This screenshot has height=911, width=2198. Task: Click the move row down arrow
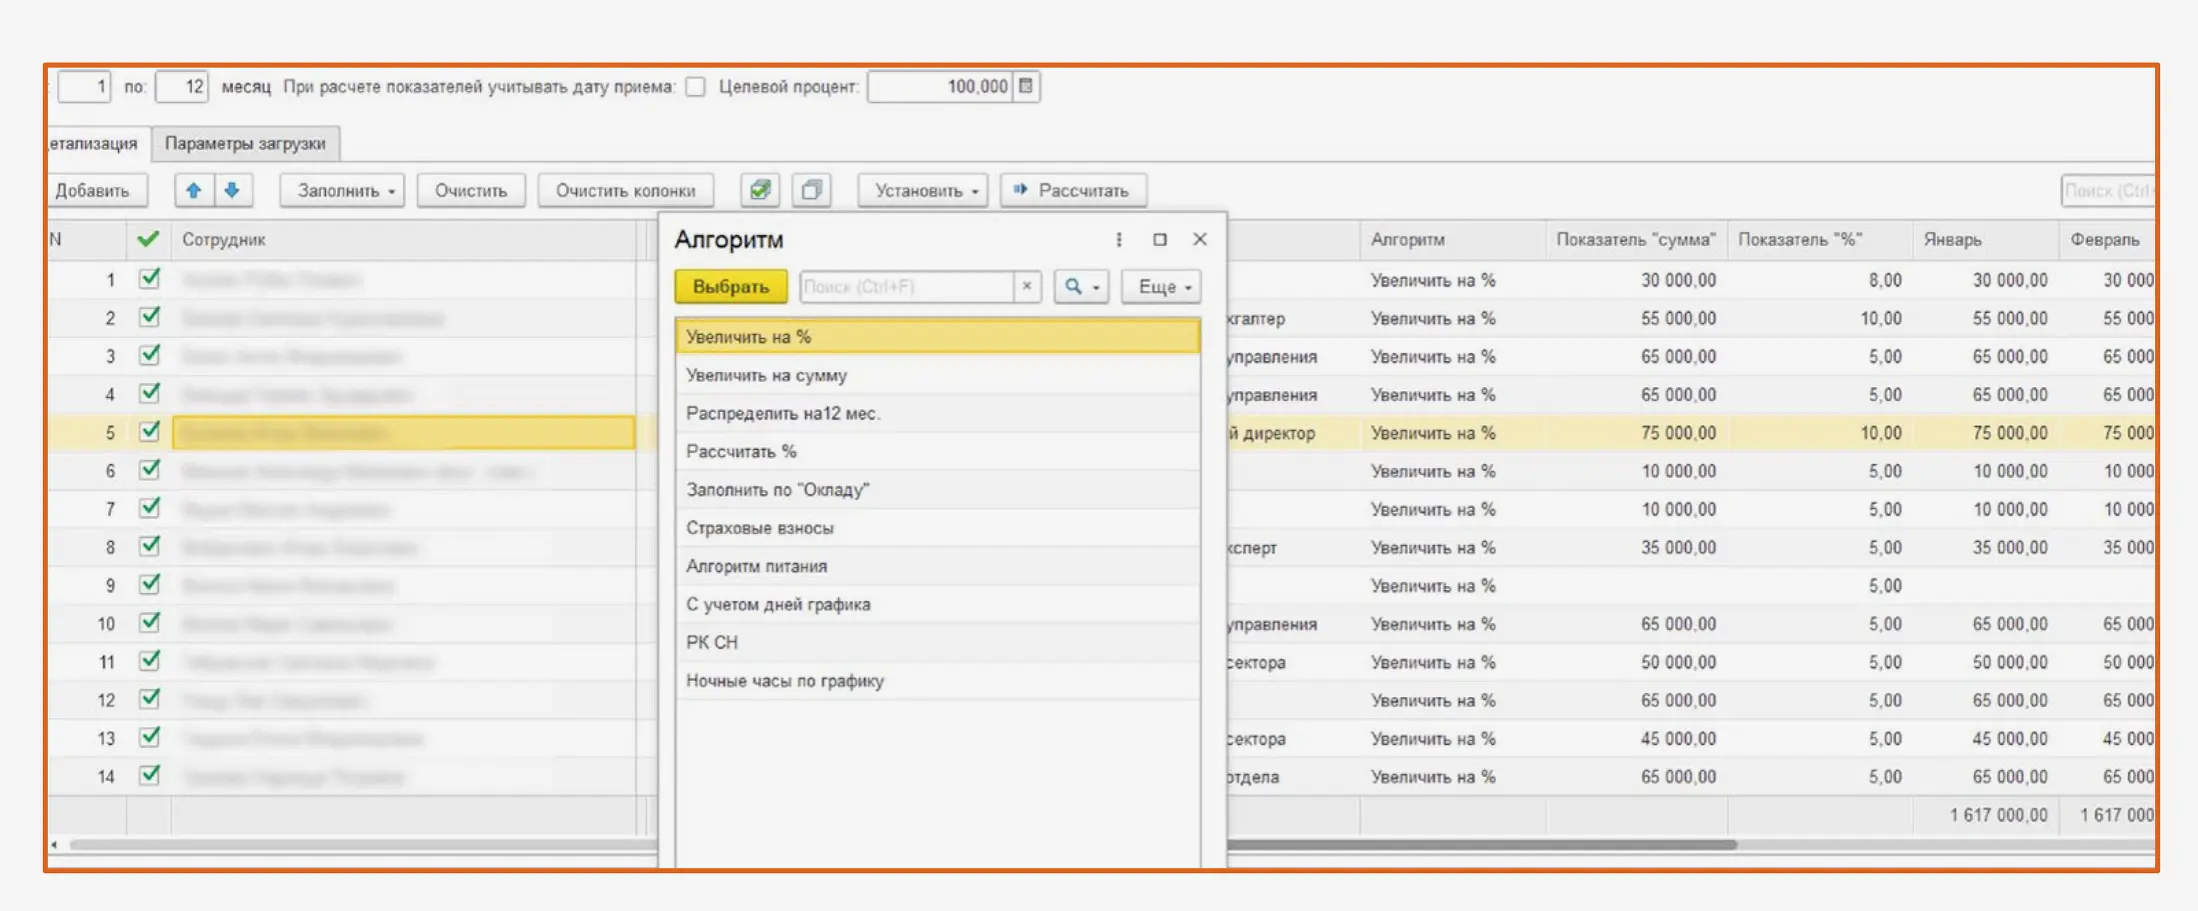coord(232,190)
